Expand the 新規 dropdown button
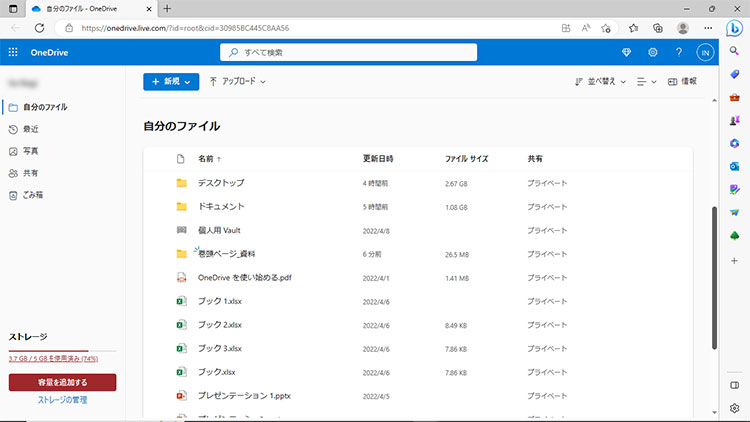The width and height of the screenshot is (750, 422). [x=171, y=81]
